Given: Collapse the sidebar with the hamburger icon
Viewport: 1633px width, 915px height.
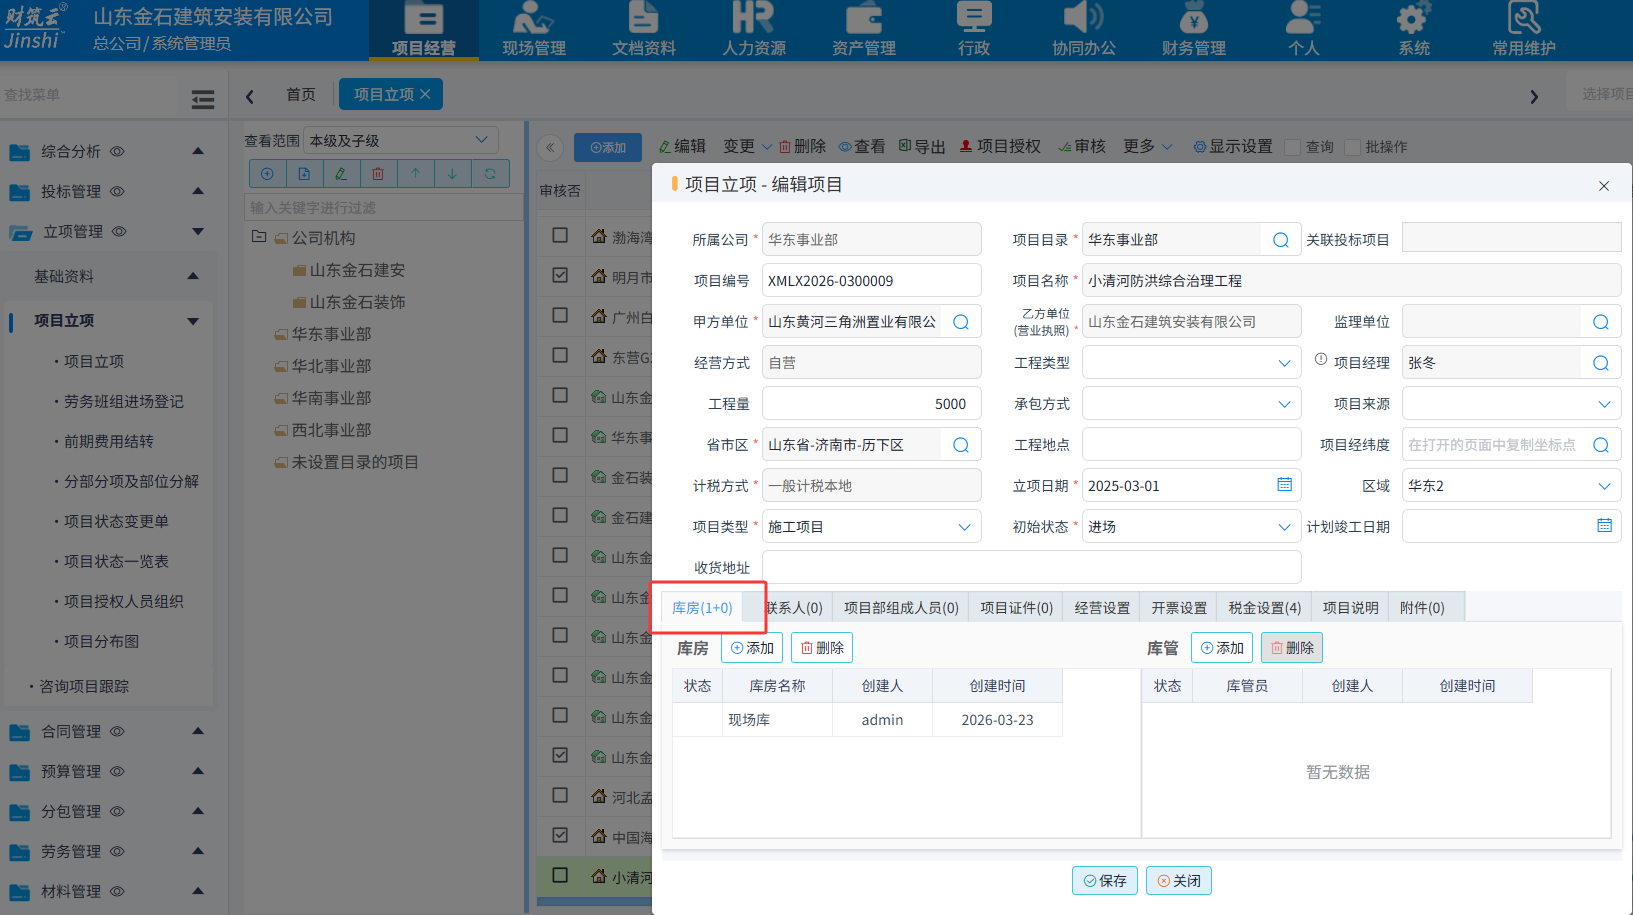Looking at the screenshot, I should (203, 99).
